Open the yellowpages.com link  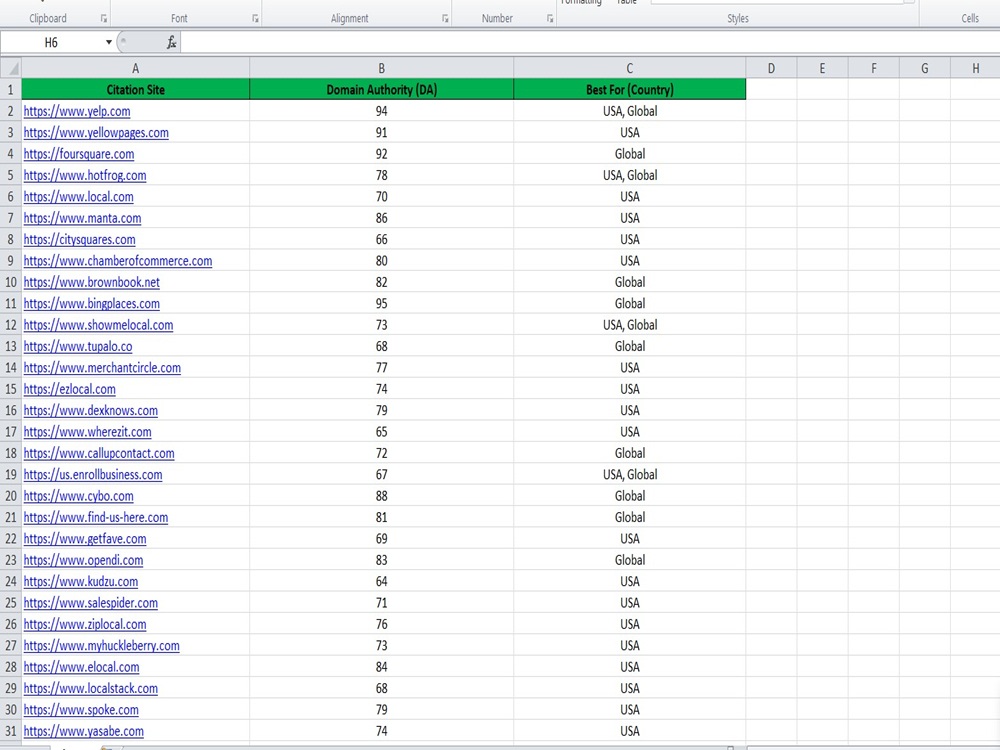[x=96, y=133]
